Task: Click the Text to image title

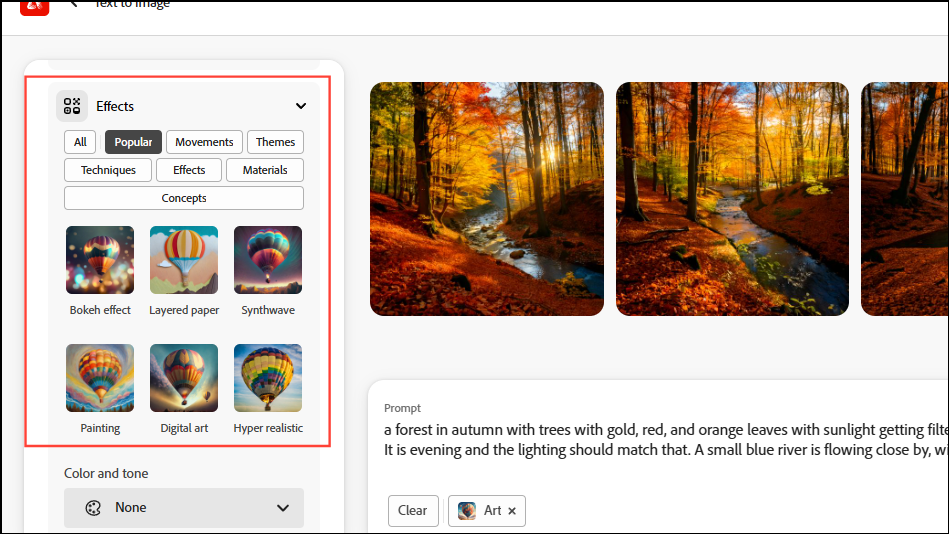Action: tap(133, 4)
